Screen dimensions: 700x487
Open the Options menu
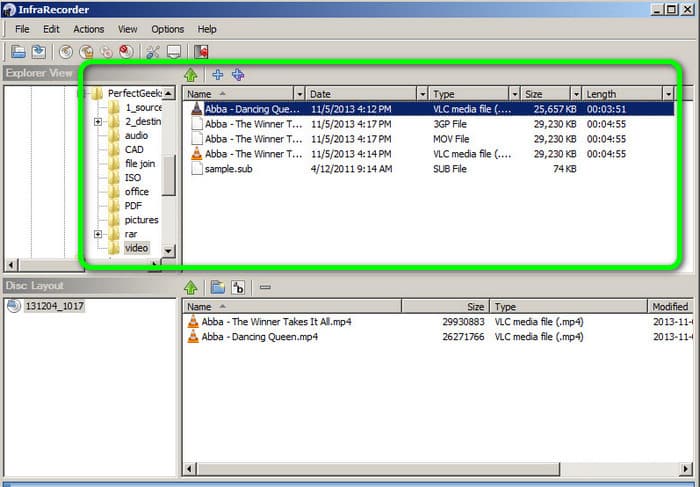[x=167, y=29]
